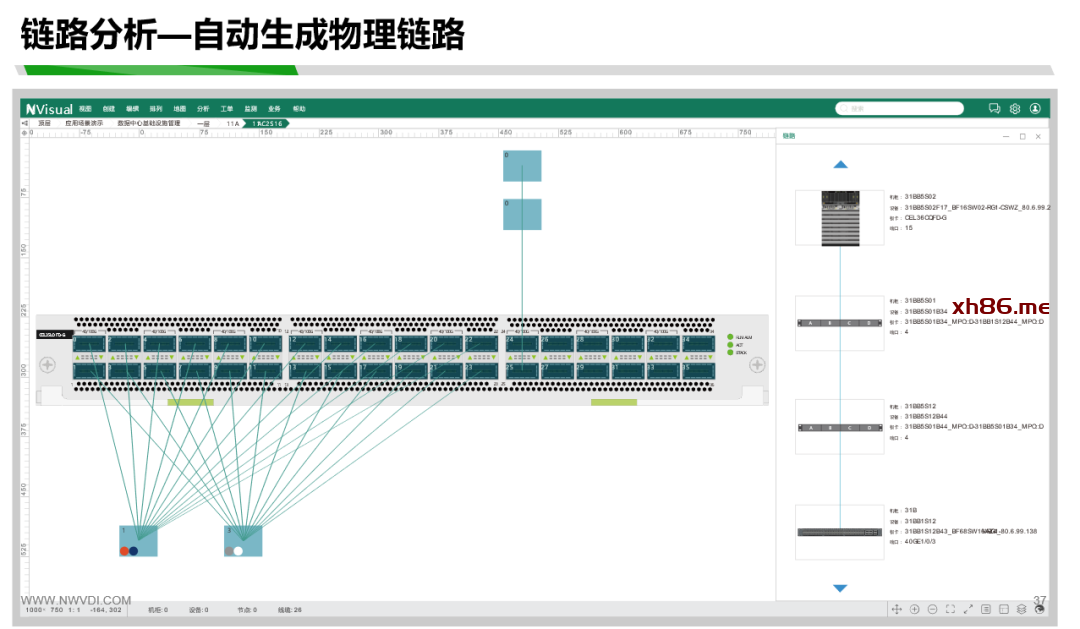1080x629 pixels.
Task: Open the chat messages icon
Action: [994, 108]
